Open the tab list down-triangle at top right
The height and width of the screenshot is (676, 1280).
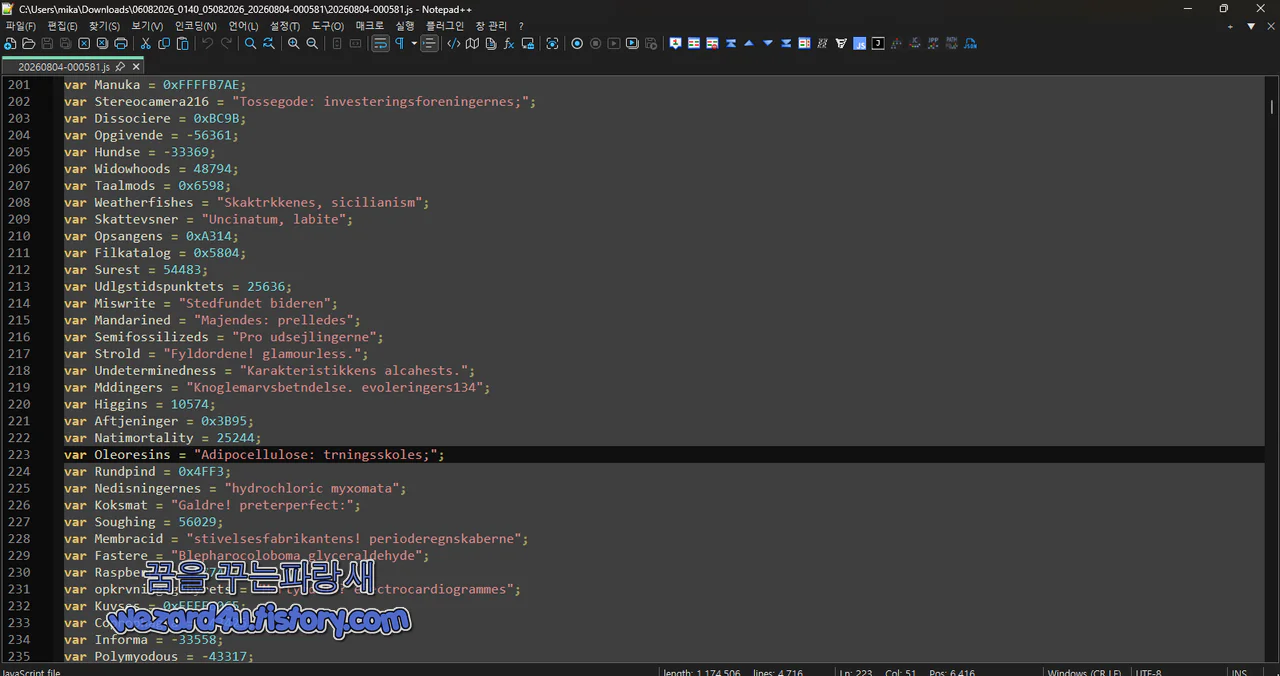tap(1251, 26)
